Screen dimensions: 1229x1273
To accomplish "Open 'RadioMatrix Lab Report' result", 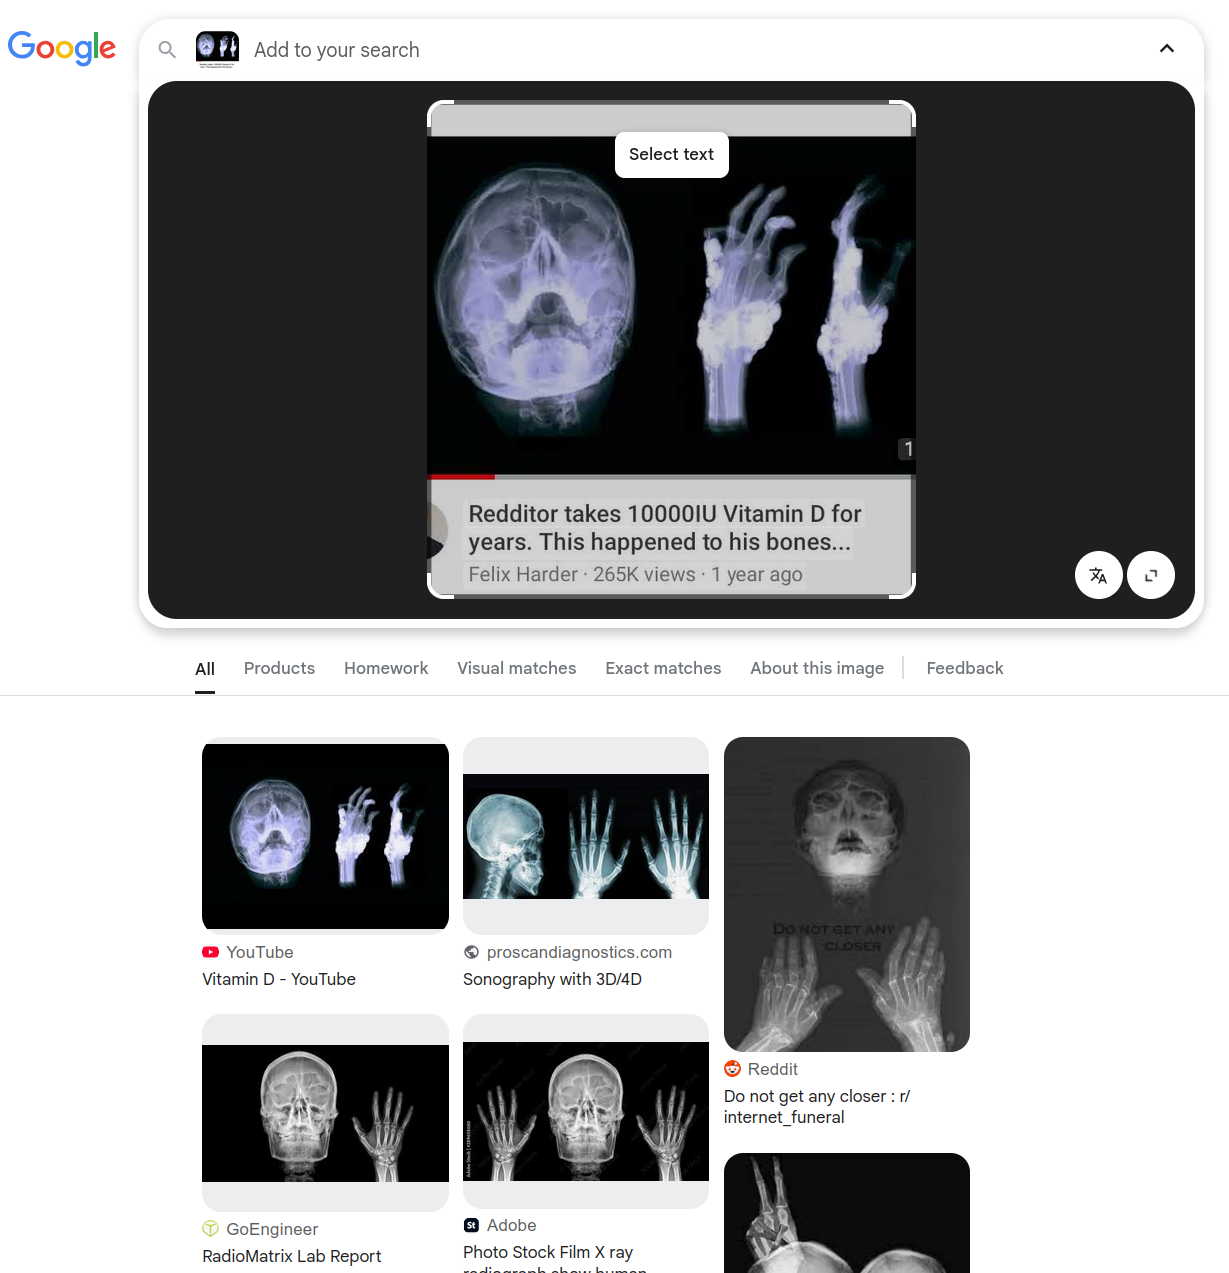I will click(292, 1256).
